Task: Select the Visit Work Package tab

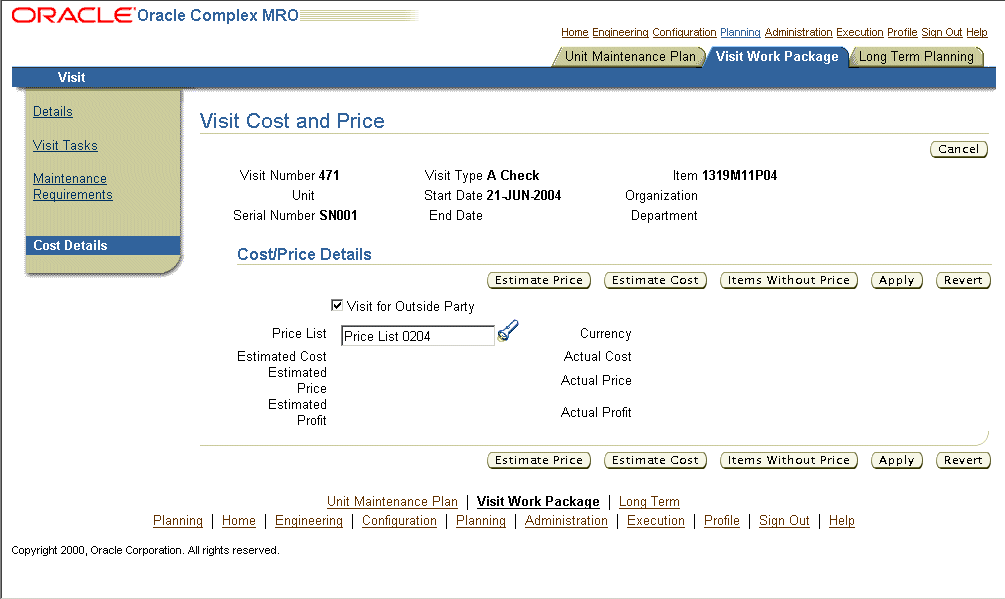Action: pos(777,56)
